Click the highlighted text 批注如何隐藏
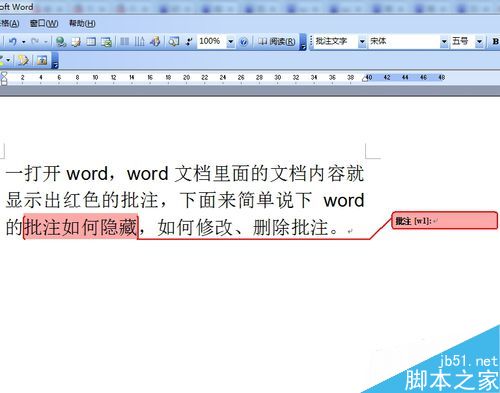The height and width of the screenshot is (393, 500). tap(81, 227)
